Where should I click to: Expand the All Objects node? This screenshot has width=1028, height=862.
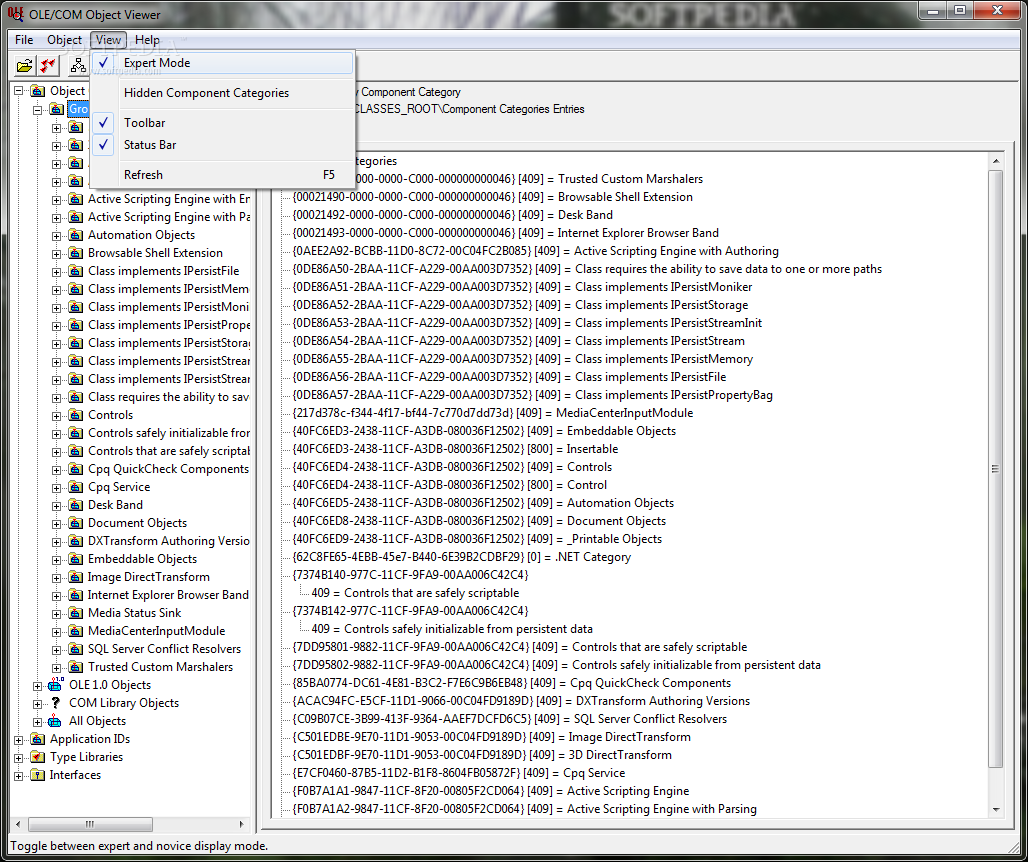(x=38, y=722)
